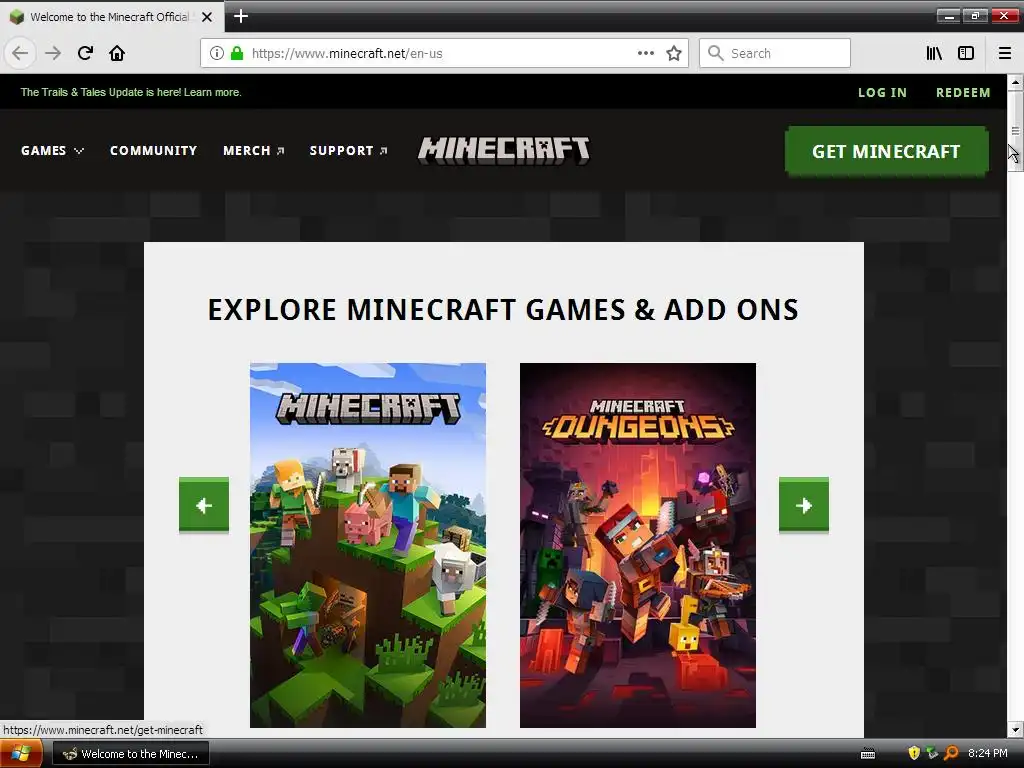This screenshot has width=1024, height=768.
Task: Select the Welcome to the Minec... taskbar button
Action: click(131, 754)
